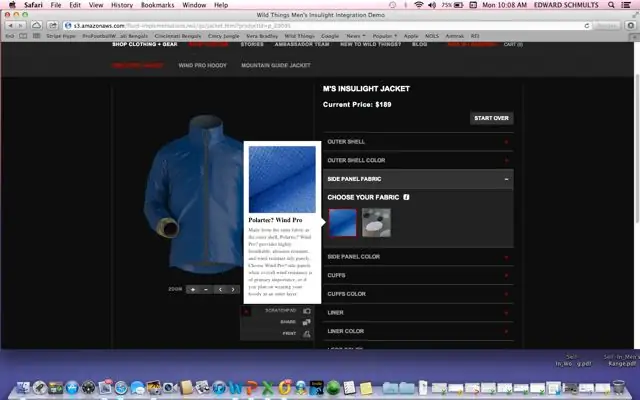Rotate jacket view with left arrow
This screenshot has height=400, width=640.
(220, 289)
